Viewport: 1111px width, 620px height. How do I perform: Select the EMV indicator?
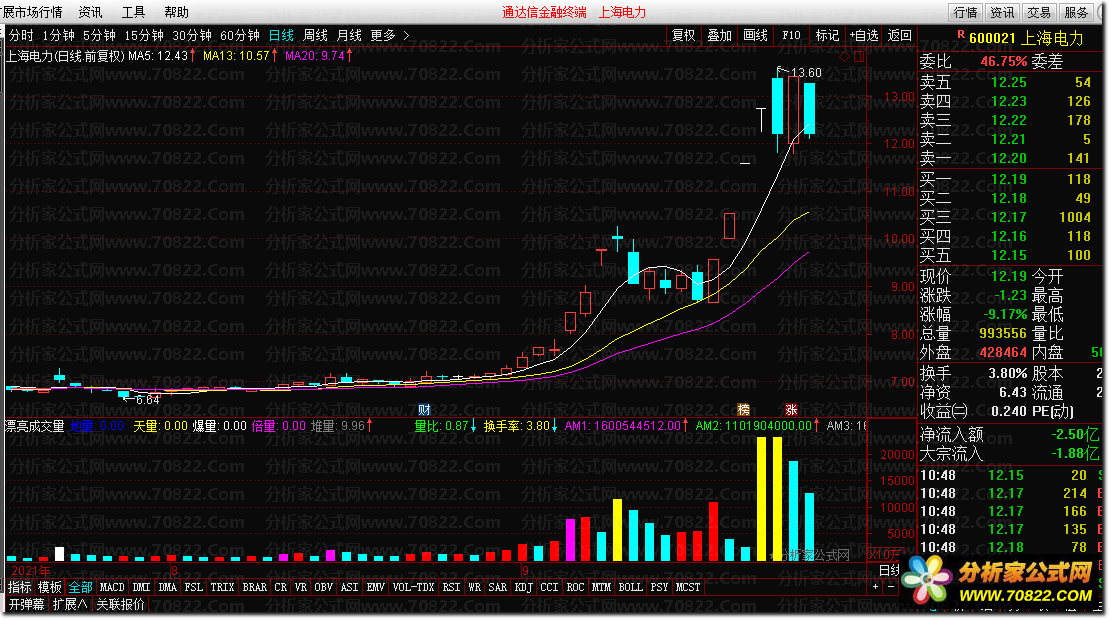click(x=376, y=587)
